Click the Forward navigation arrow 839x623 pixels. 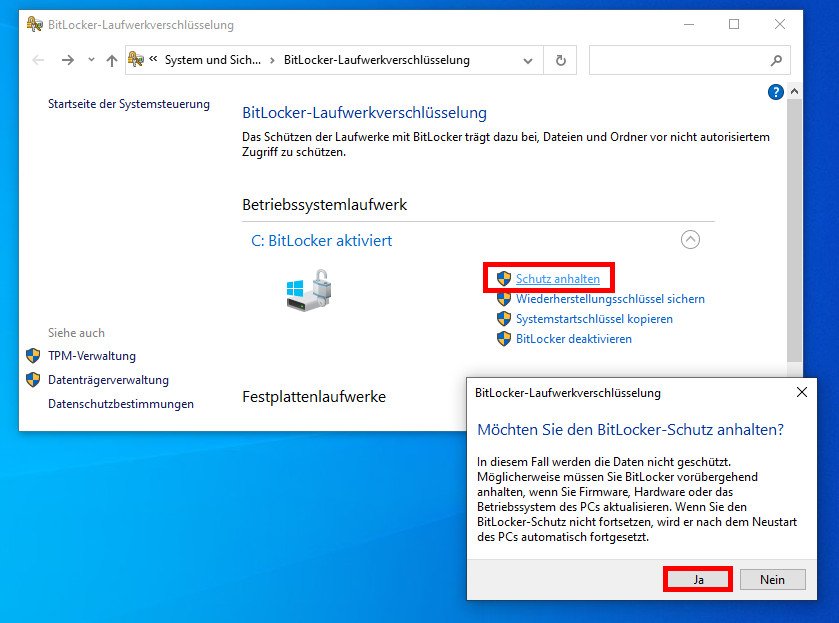67,60
